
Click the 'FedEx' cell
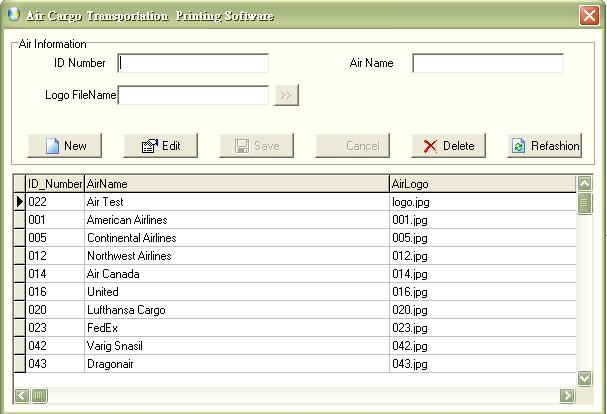point(237,328)
